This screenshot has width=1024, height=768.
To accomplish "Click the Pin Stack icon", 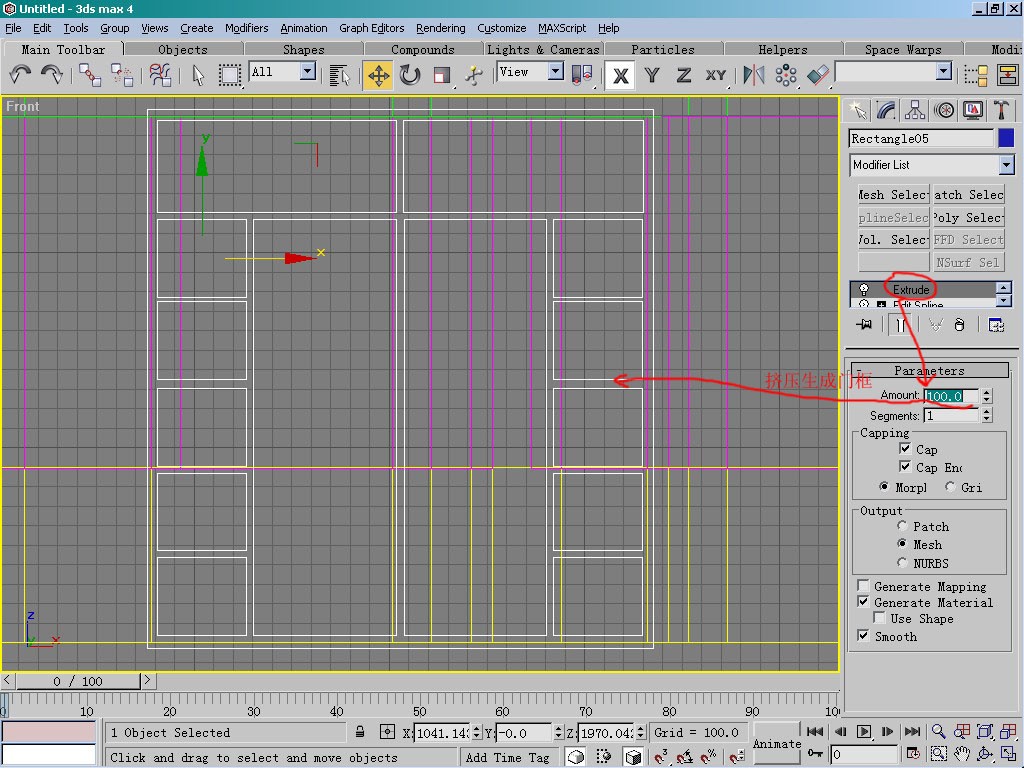I will 865,325.
